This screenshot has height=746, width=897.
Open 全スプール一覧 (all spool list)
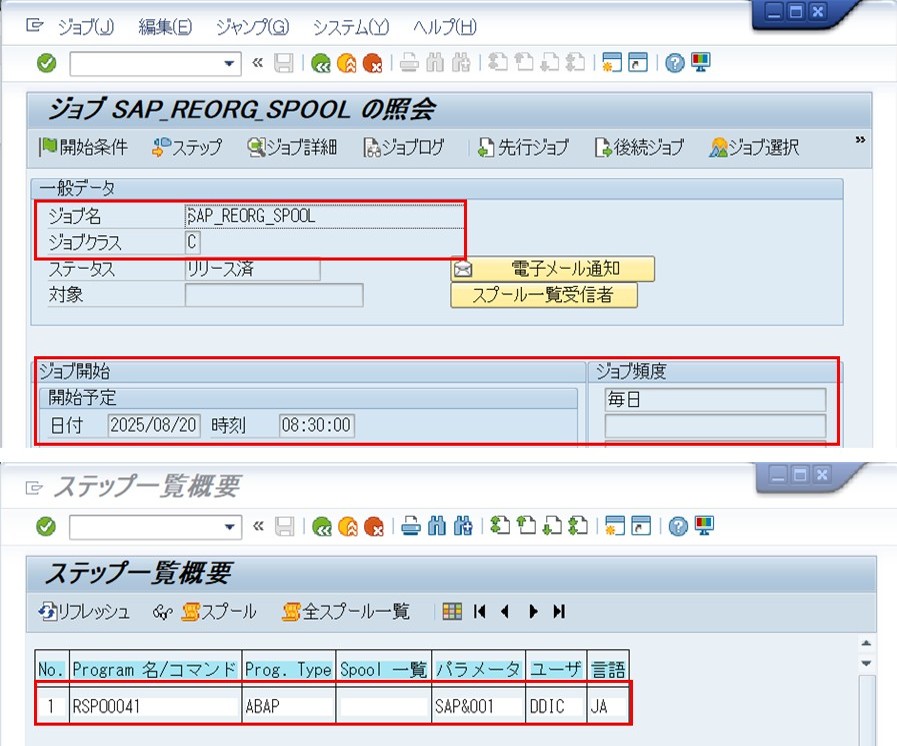[x=346, y=611]
